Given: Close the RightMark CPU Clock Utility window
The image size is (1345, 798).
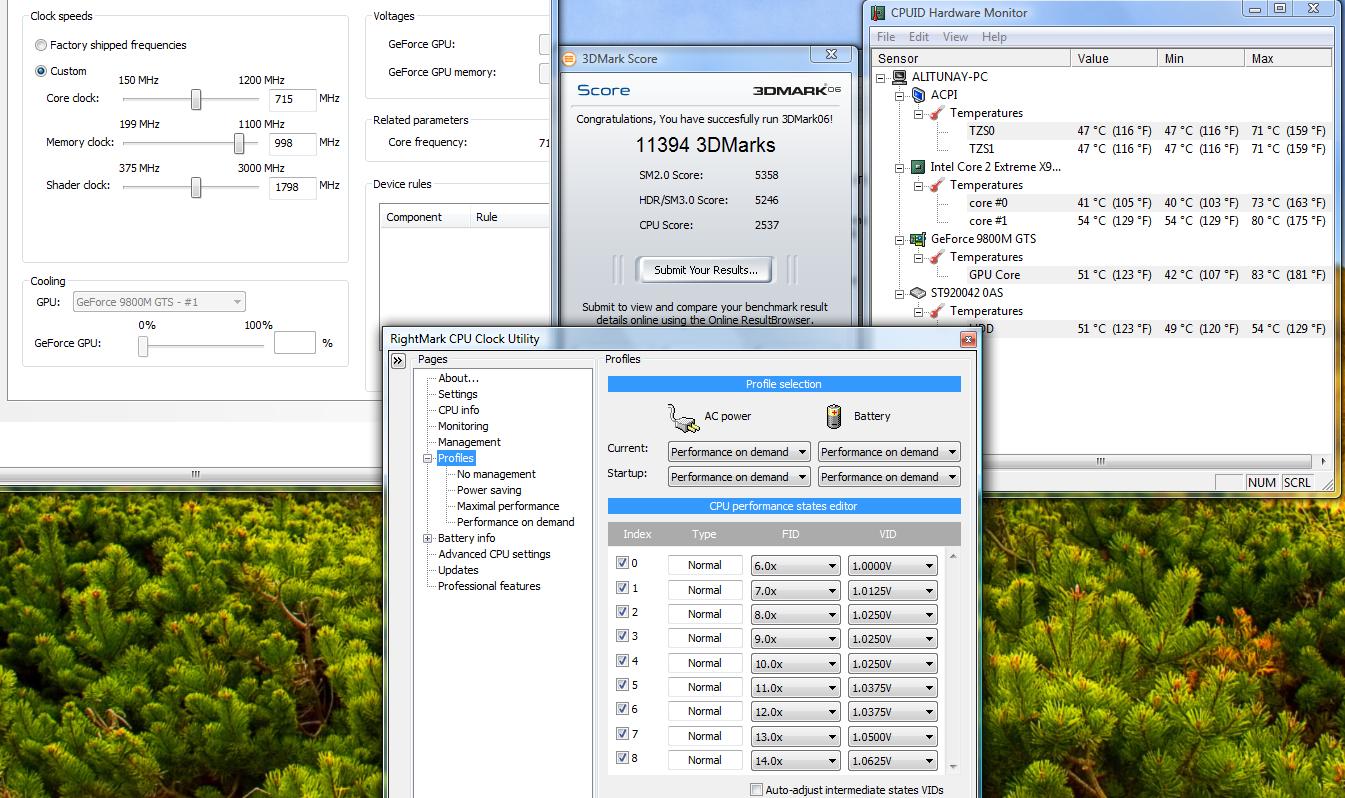Looking at the screenshot, I should coord(967,339).
